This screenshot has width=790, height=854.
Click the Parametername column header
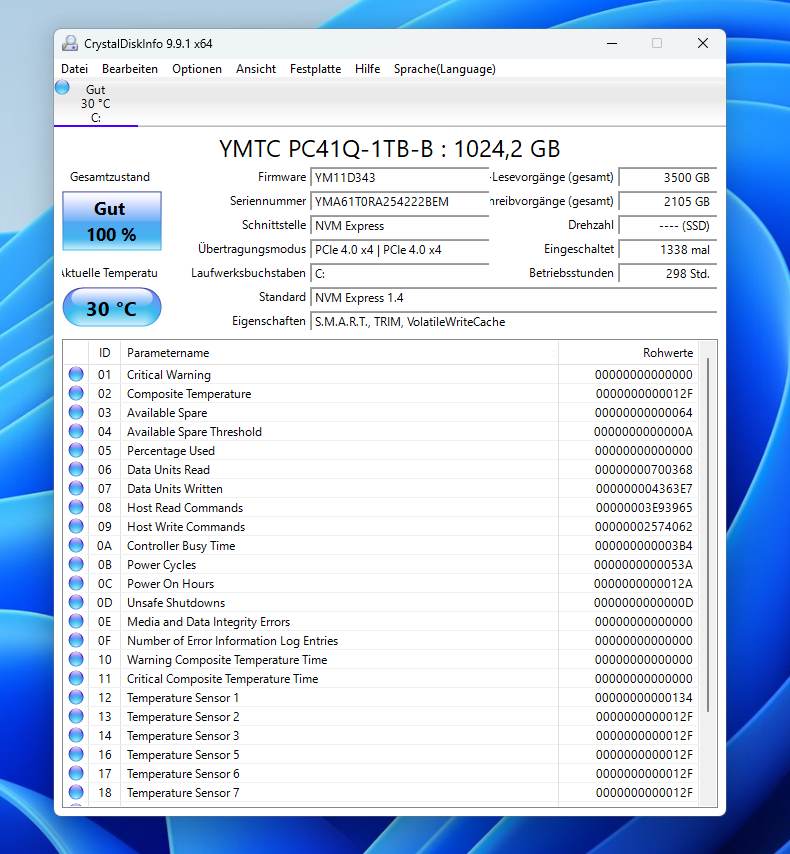339,353
